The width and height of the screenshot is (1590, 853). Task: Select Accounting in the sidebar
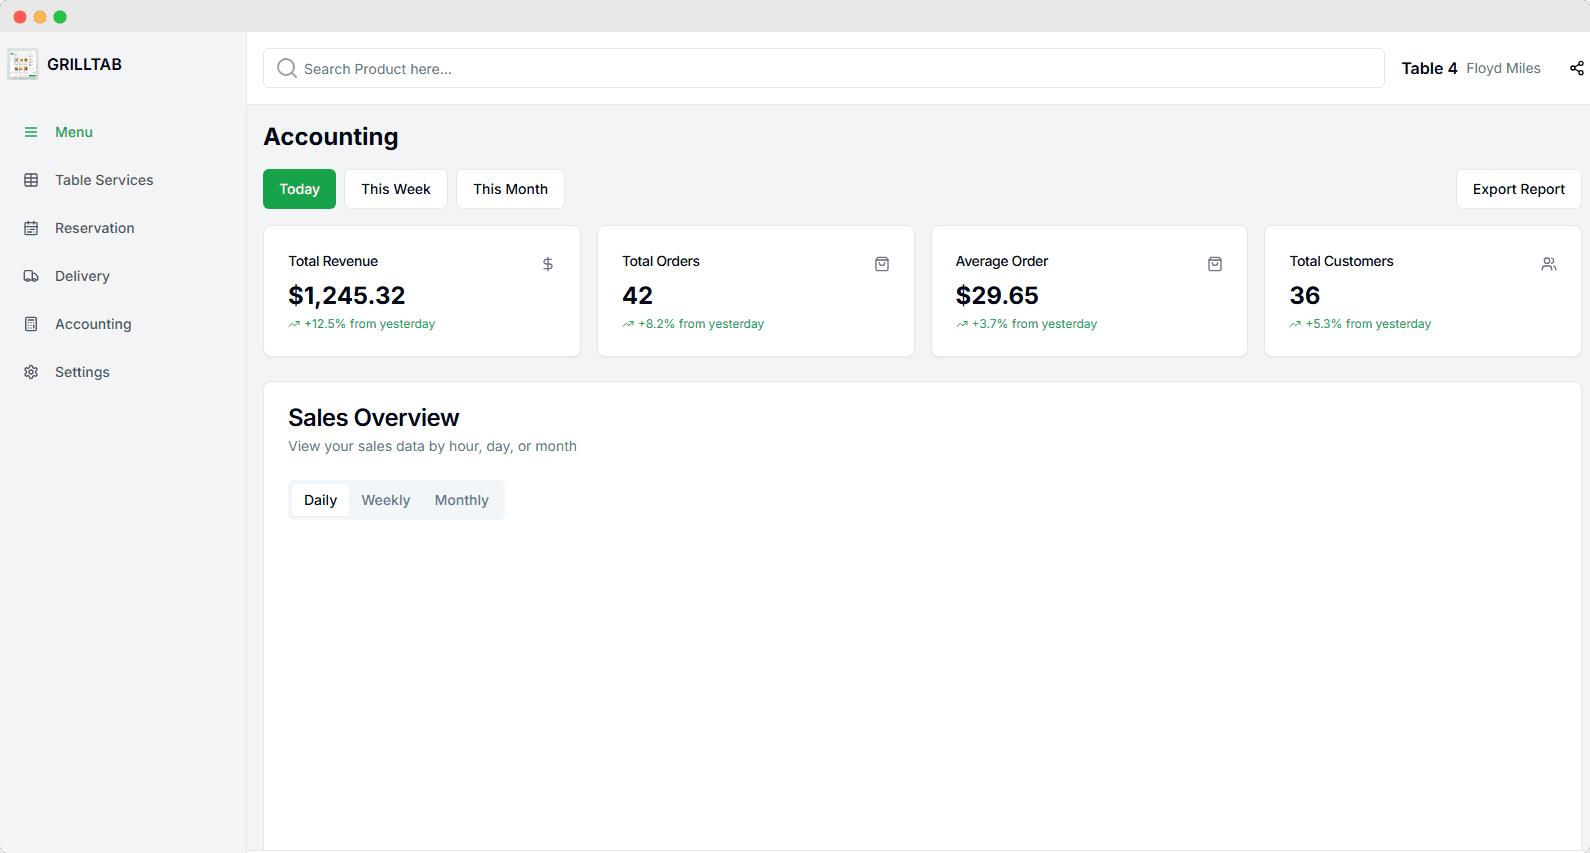pos(93,324)
